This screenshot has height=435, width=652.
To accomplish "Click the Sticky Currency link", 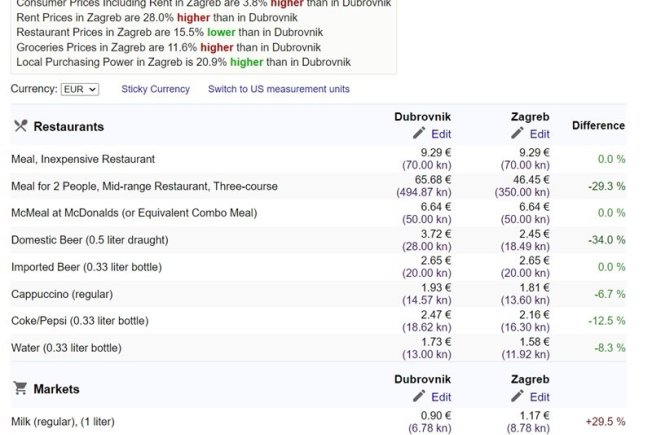I will (155, 89).
